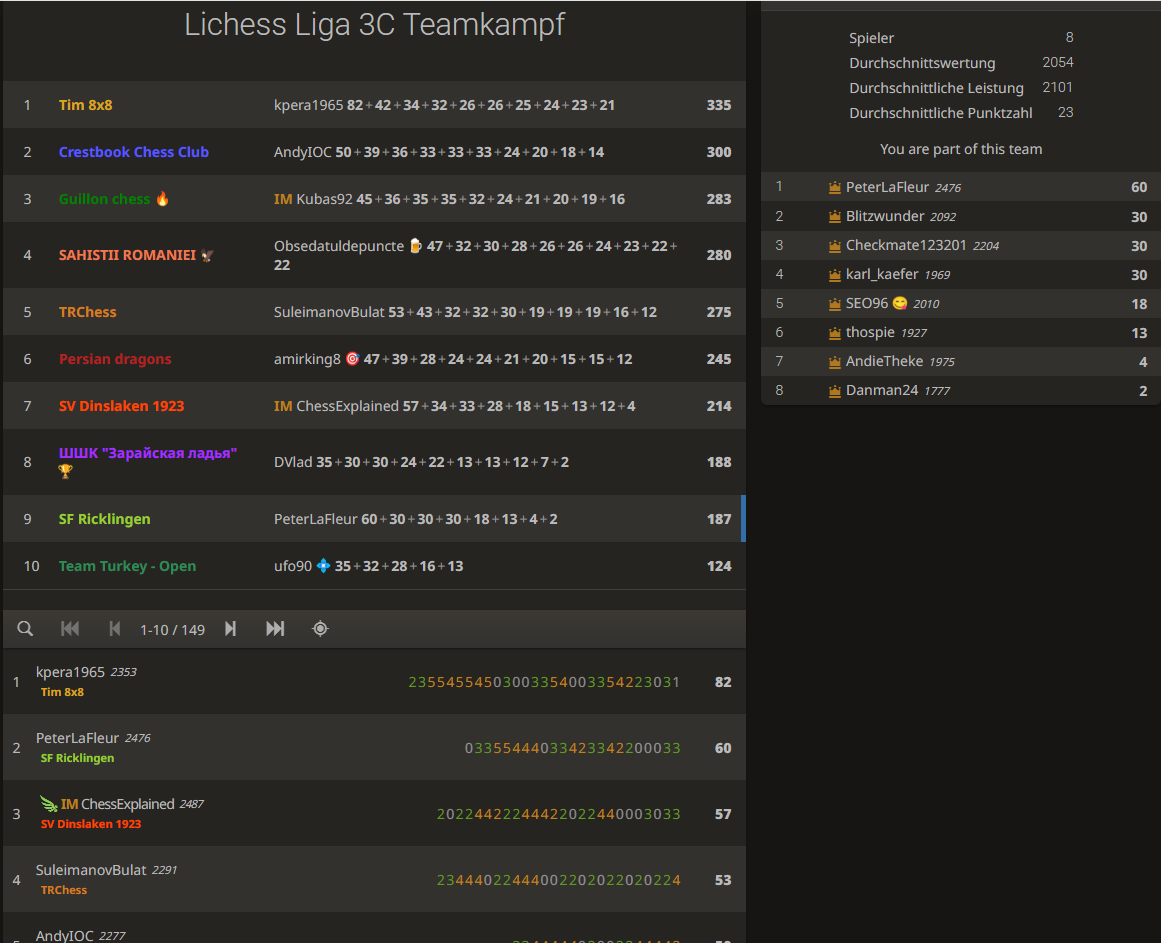Jump to last page of standings
This screenshot has width=1161, height=943.
click(275, 629)
